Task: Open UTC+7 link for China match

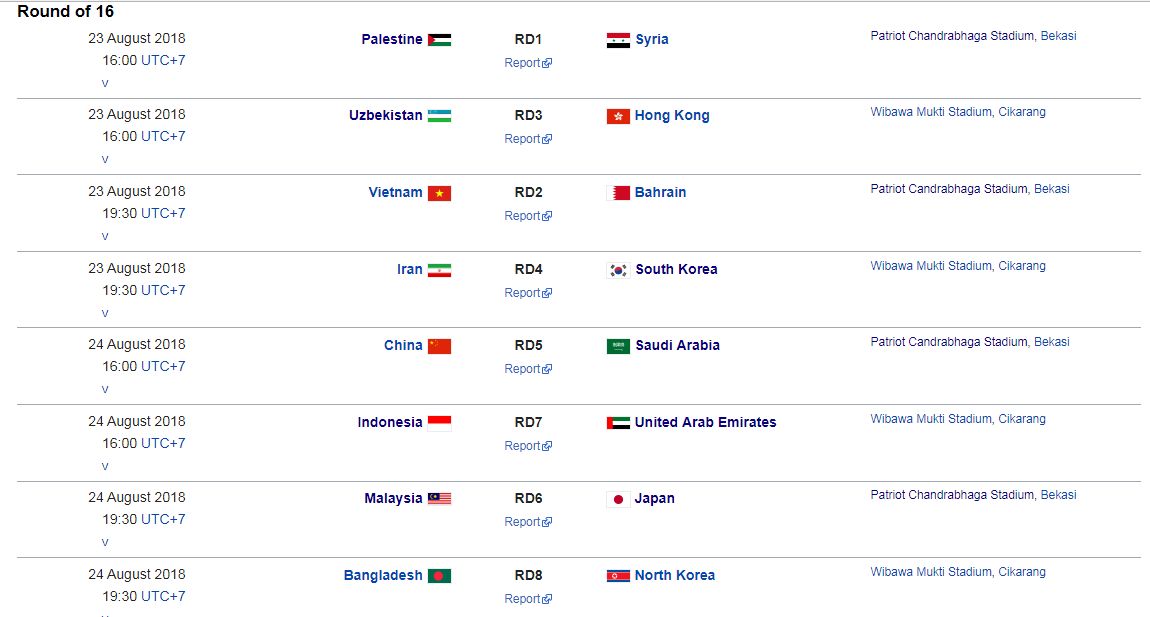Action: (x=163, y=367)
